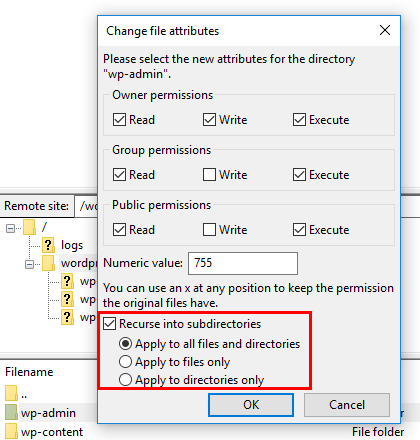The width and height of the screenshot is (420, 440).
Task: Collapse the root directory tree node
Action: pos(10,228)
